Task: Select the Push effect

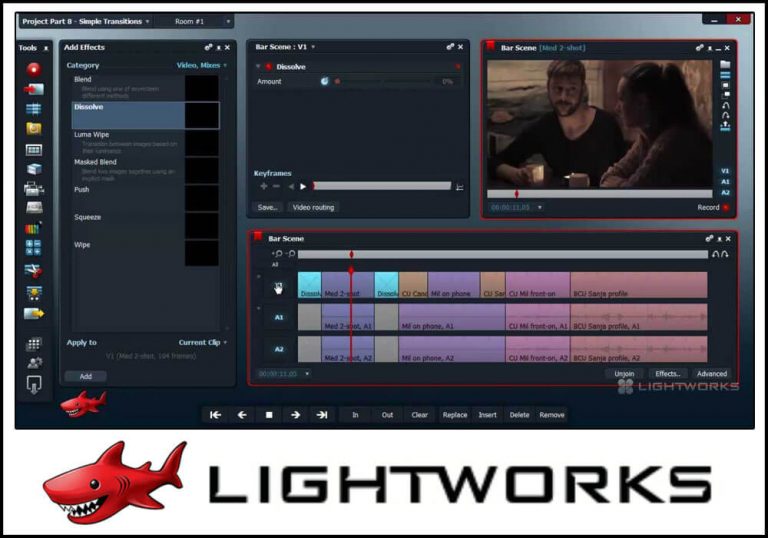Action: (145, 197)
